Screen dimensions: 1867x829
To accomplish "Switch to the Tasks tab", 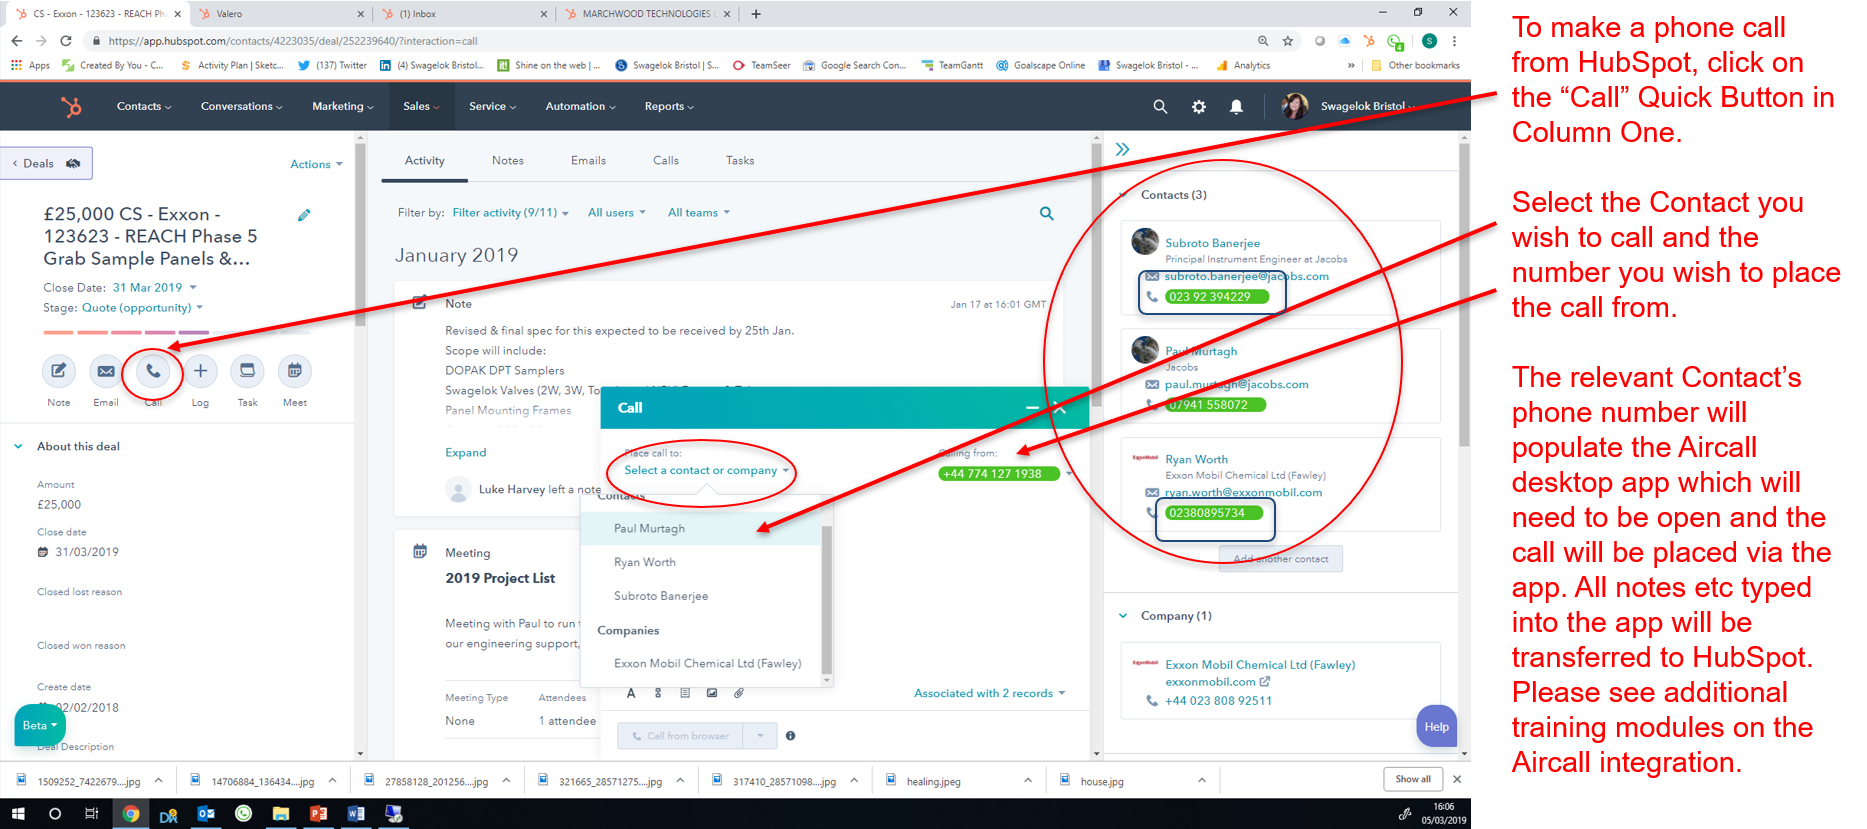I will coord(740,160).
